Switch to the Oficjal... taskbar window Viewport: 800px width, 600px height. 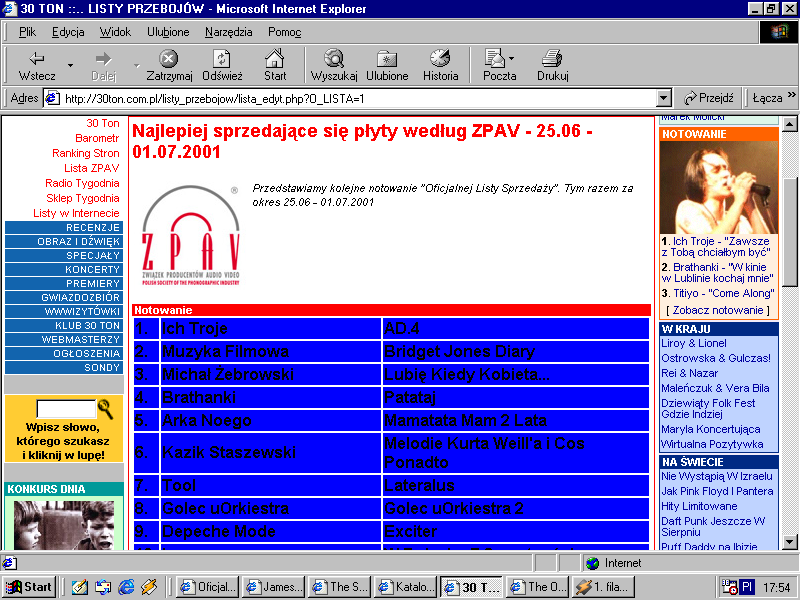click(x=207, y=587)
